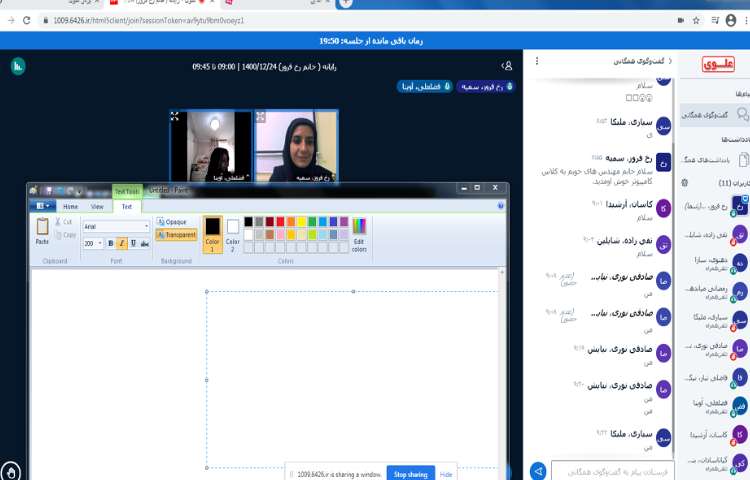Pick the purple color swatch in palette
This screenshot has height=480, width=750.
[x=343, y=221]
